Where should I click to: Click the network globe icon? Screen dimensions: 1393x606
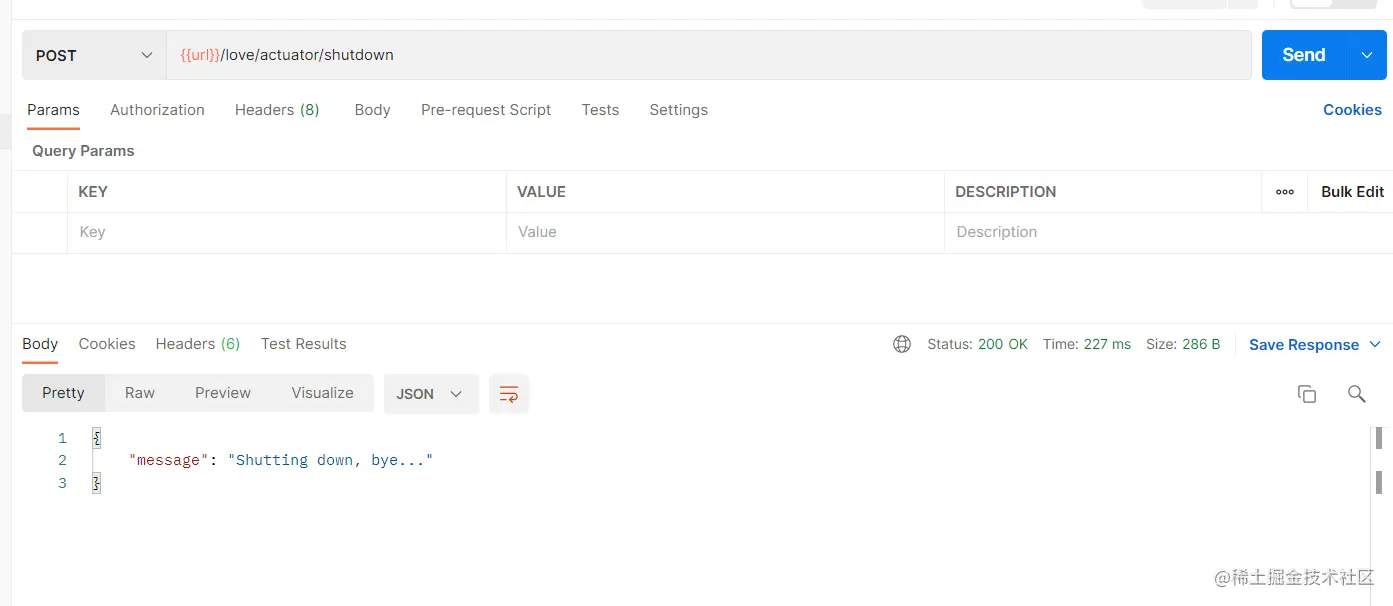[902, 344]
